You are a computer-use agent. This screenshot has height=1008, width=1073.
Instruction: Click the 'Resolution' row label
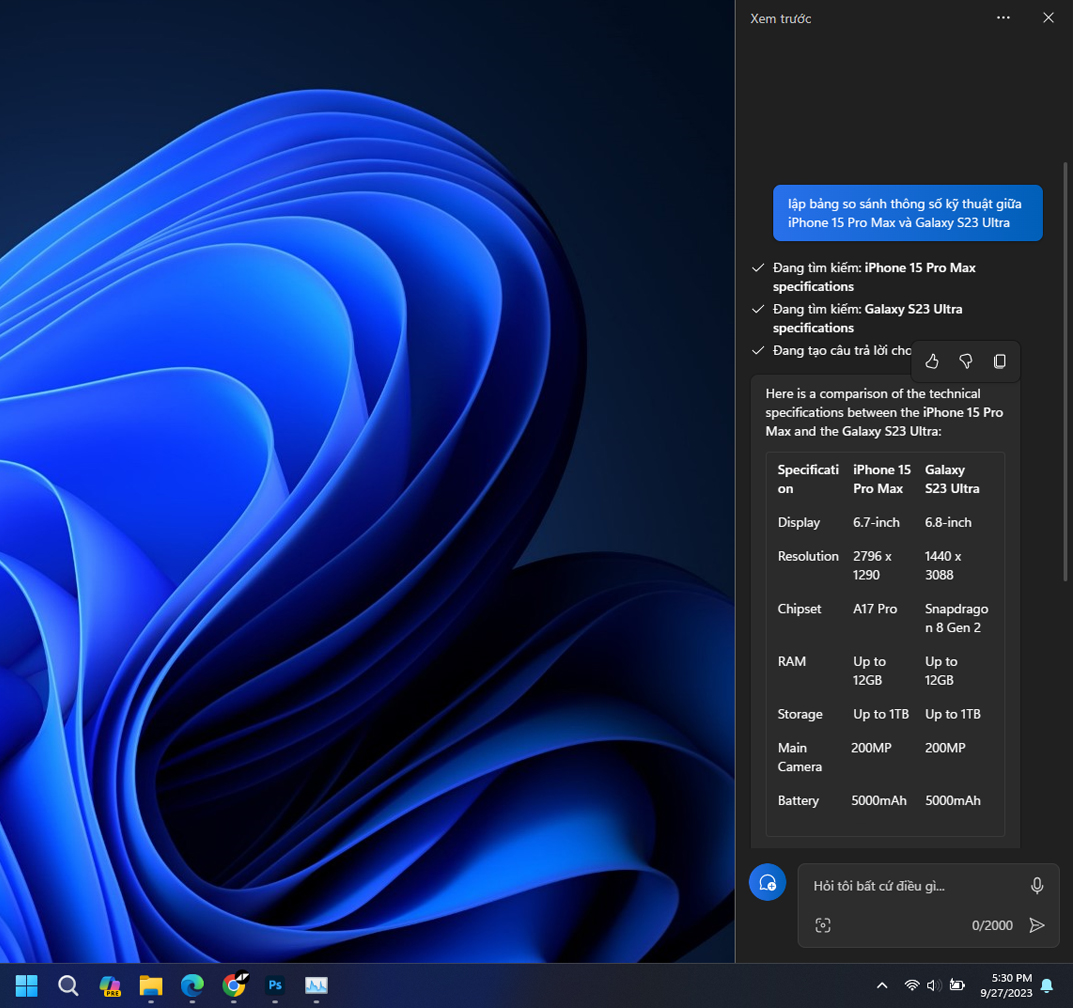point(808,556)
